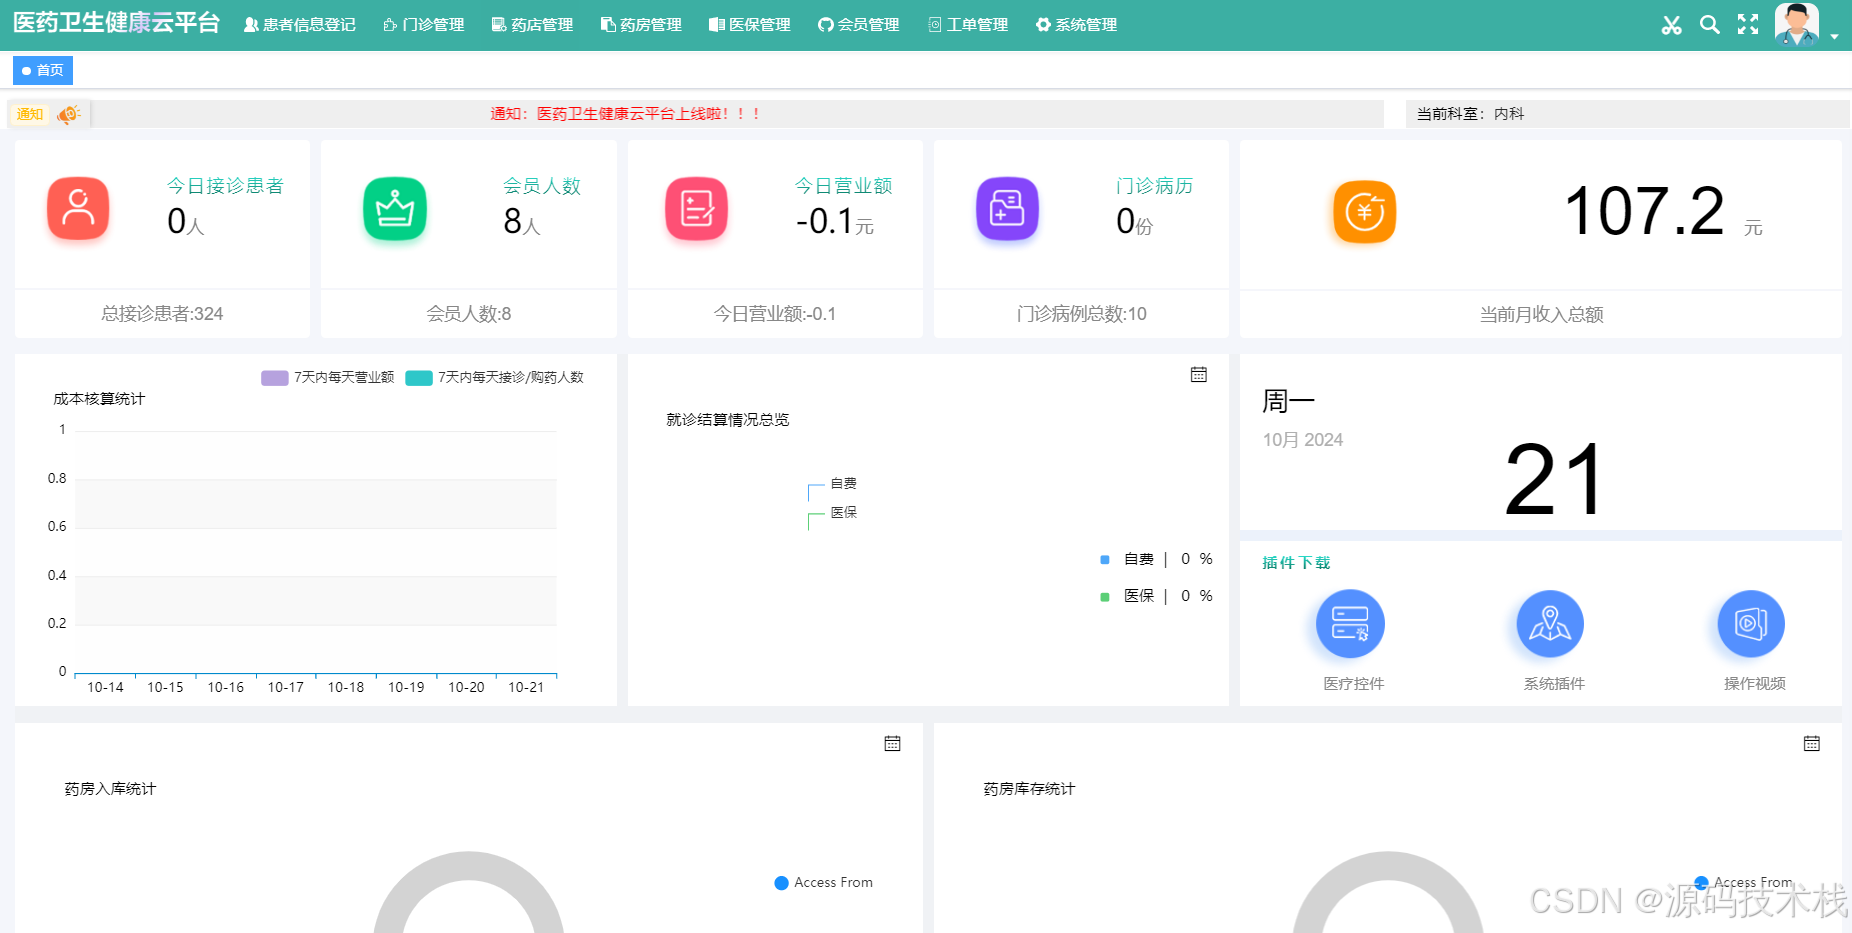Click 今日营业额:-0.1 footer text
The image size is (1852, 933).
[x=775, y=314]
